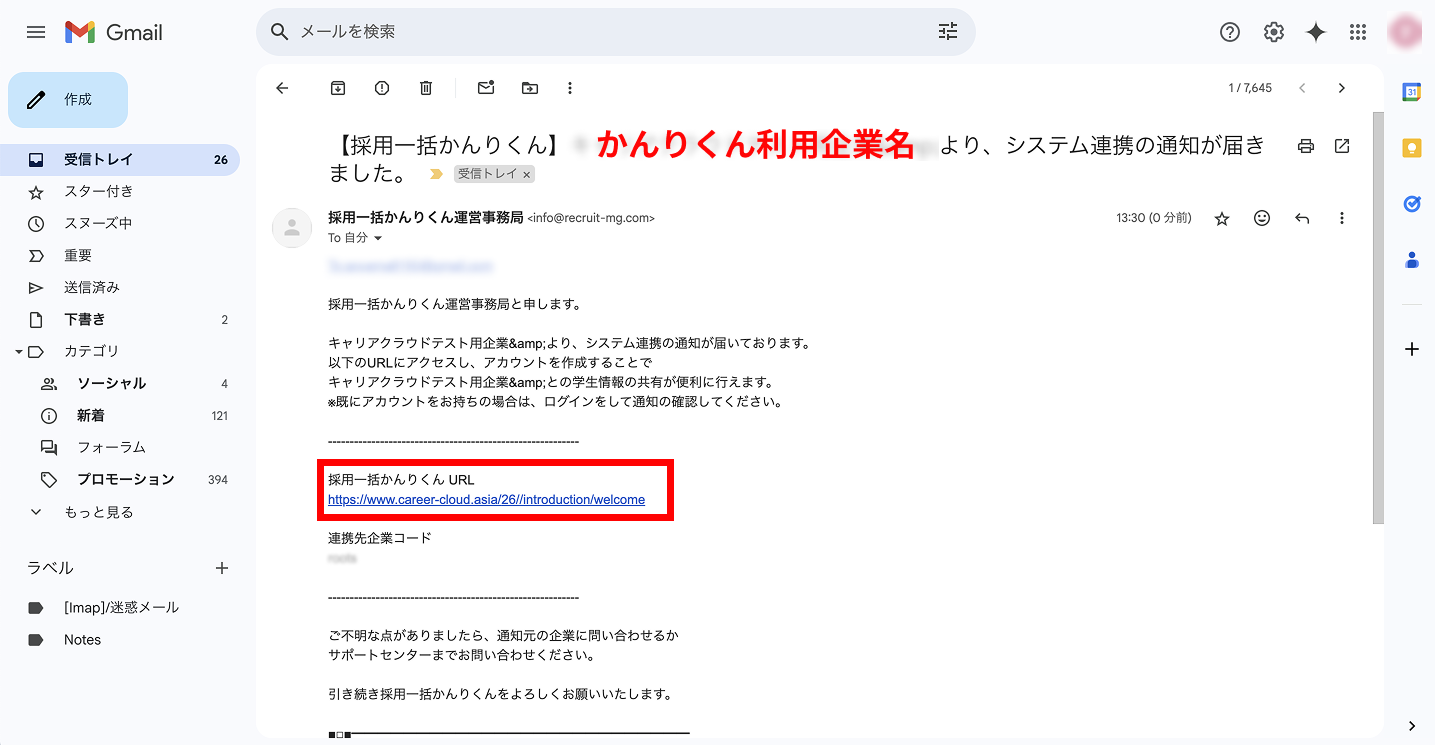Click 作成 to compose a new email
Image resolution: width=1435 pixels, height=745 pixels.
click(x=67, y=99)
